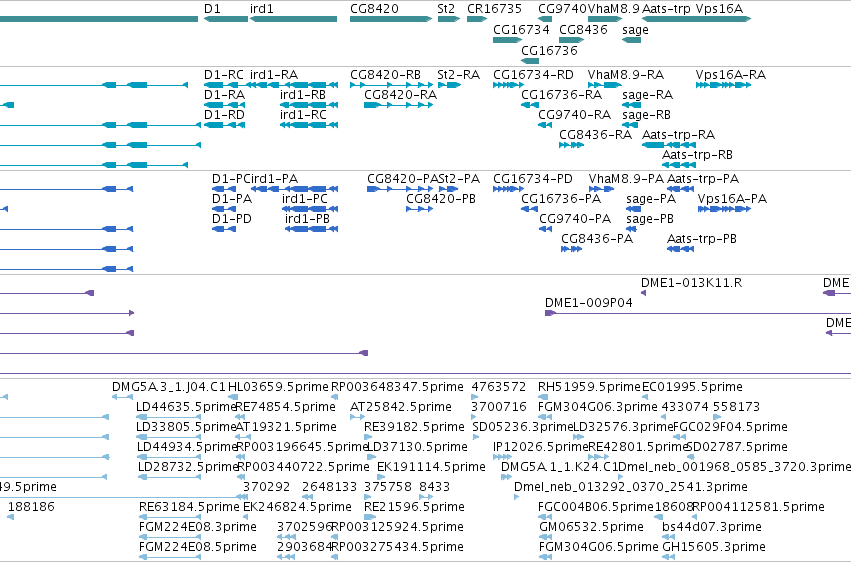The width and height of the screenshot is (851, 562).
Task: Click the Vps16A gene label
Action: point(719,9)
